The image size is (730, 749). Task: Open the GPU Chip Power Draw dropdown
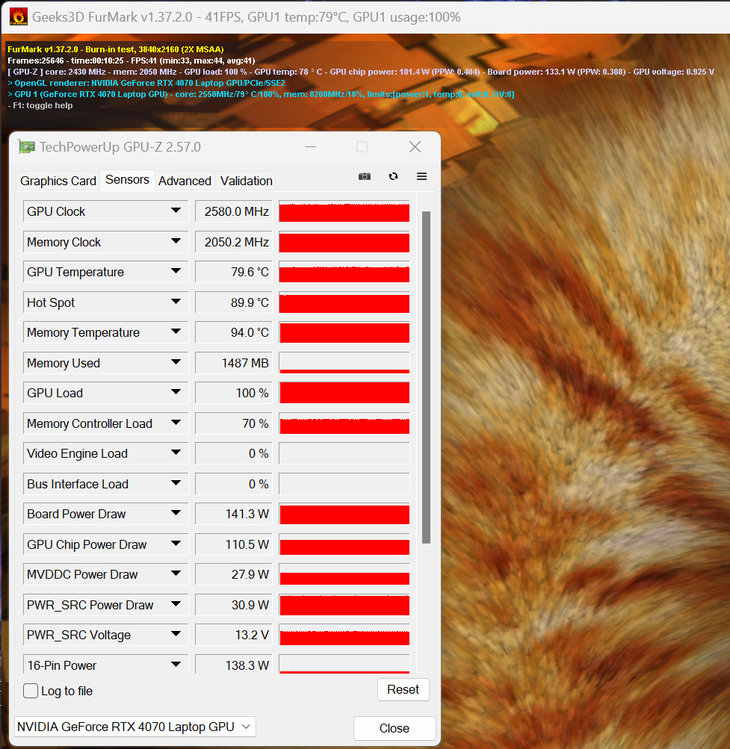coord(176,544)
